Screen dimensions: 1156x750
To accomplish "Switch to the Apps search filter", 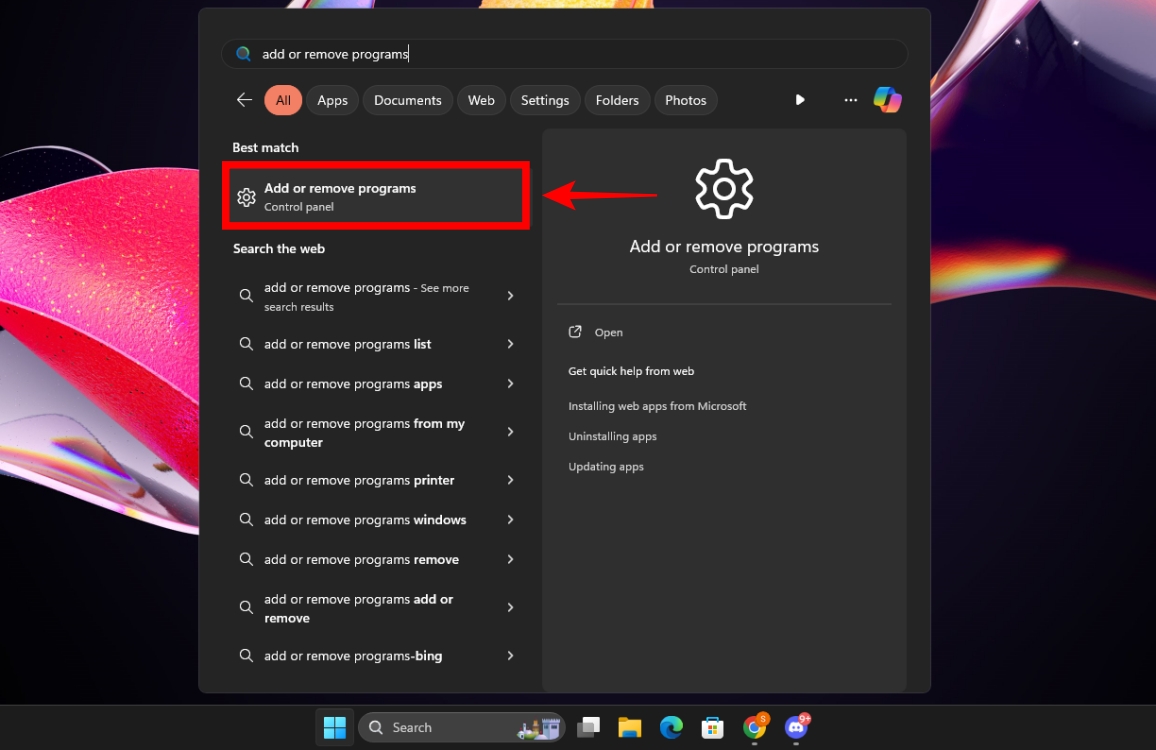I will point(332,99).
